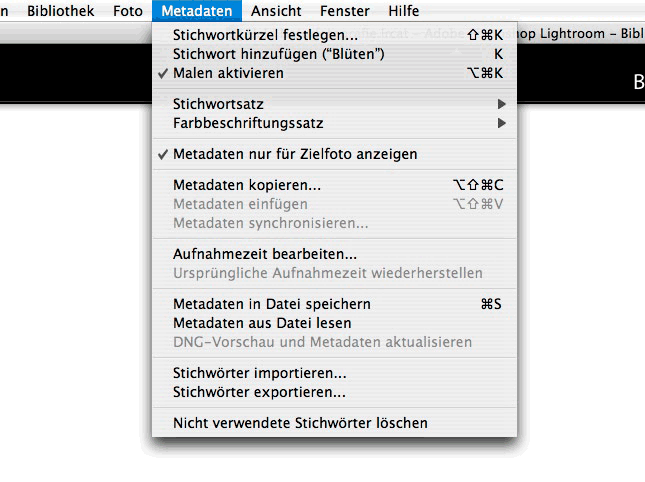
Task: Select Stichwort hinzufügen ("Blüten")
Action: coord(334,54)
